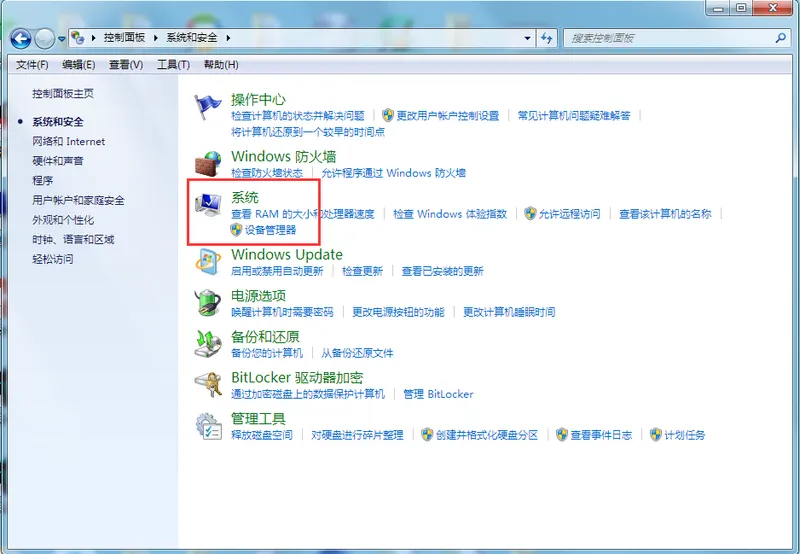
Task: Click the Back navigation arrow button
Action: coord(21,38)
